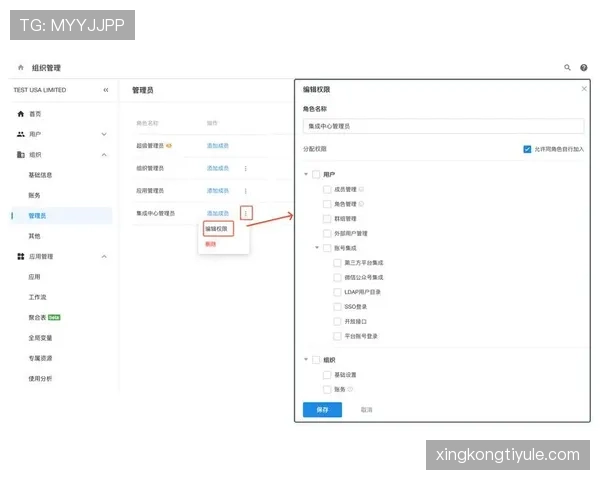Enable the 基础设置 checkbox
This screenshot has height=480, width=600.
(x=327, y=375)
